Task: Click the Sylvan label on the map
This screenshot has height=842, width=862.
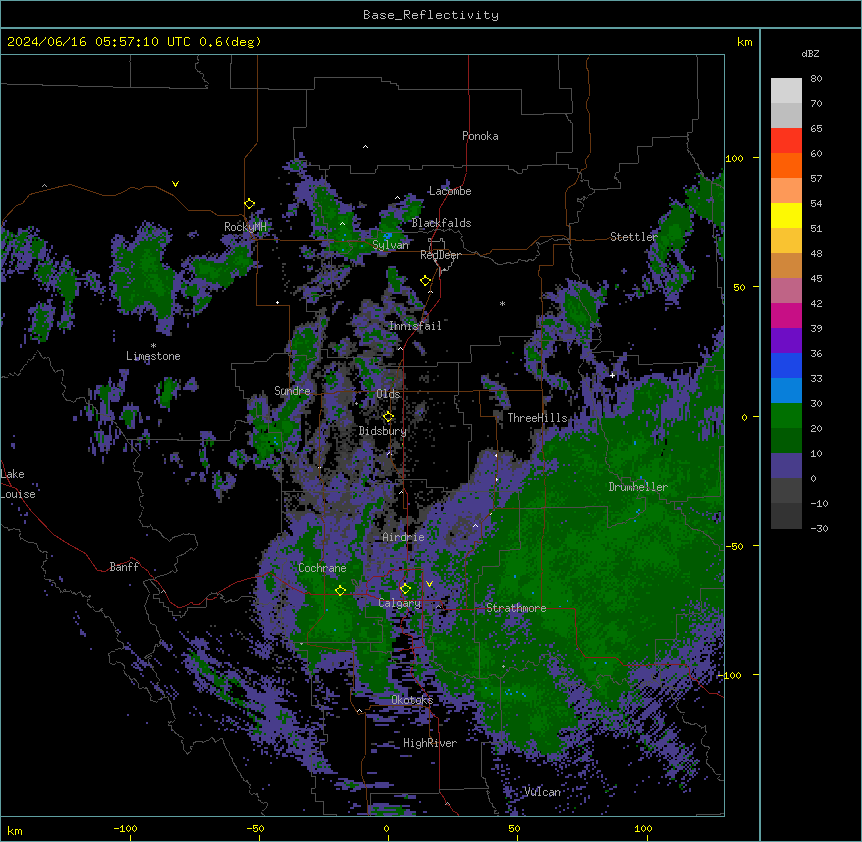Action: (x=390, y=245)
